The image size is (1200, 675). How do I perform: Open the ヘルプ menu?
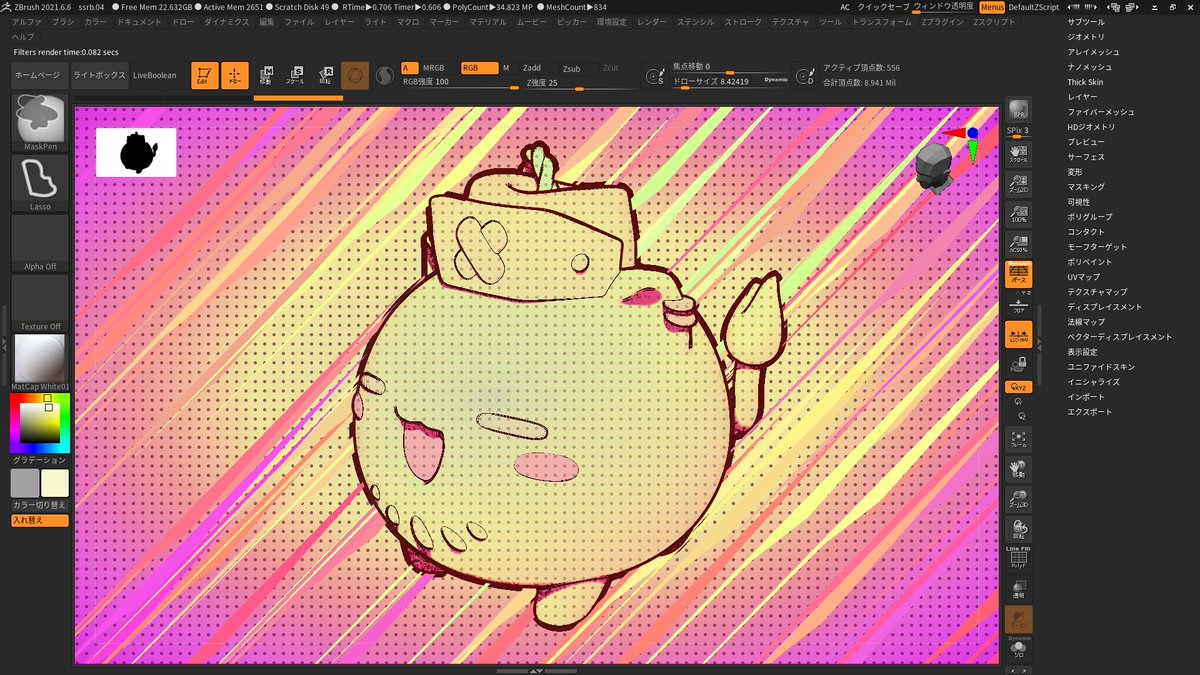click(23, 36)
